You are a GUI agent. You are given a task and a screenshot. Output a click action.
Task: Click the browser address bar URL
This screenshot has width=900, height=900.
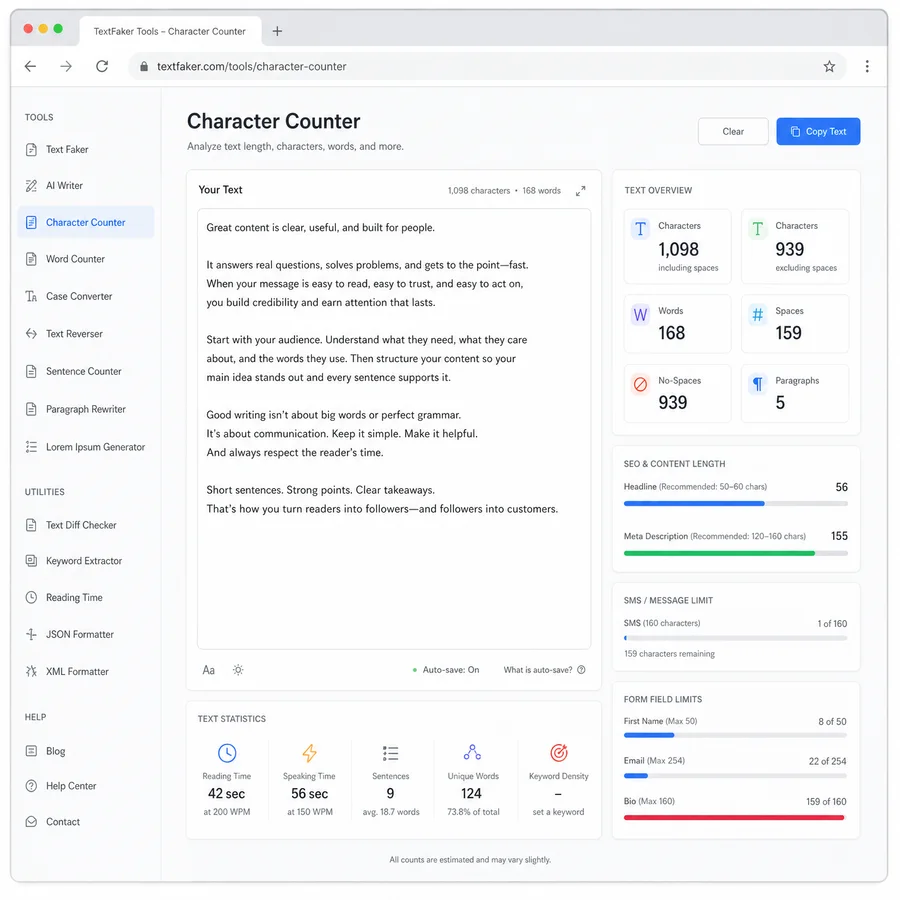click(x=251, y=67)
